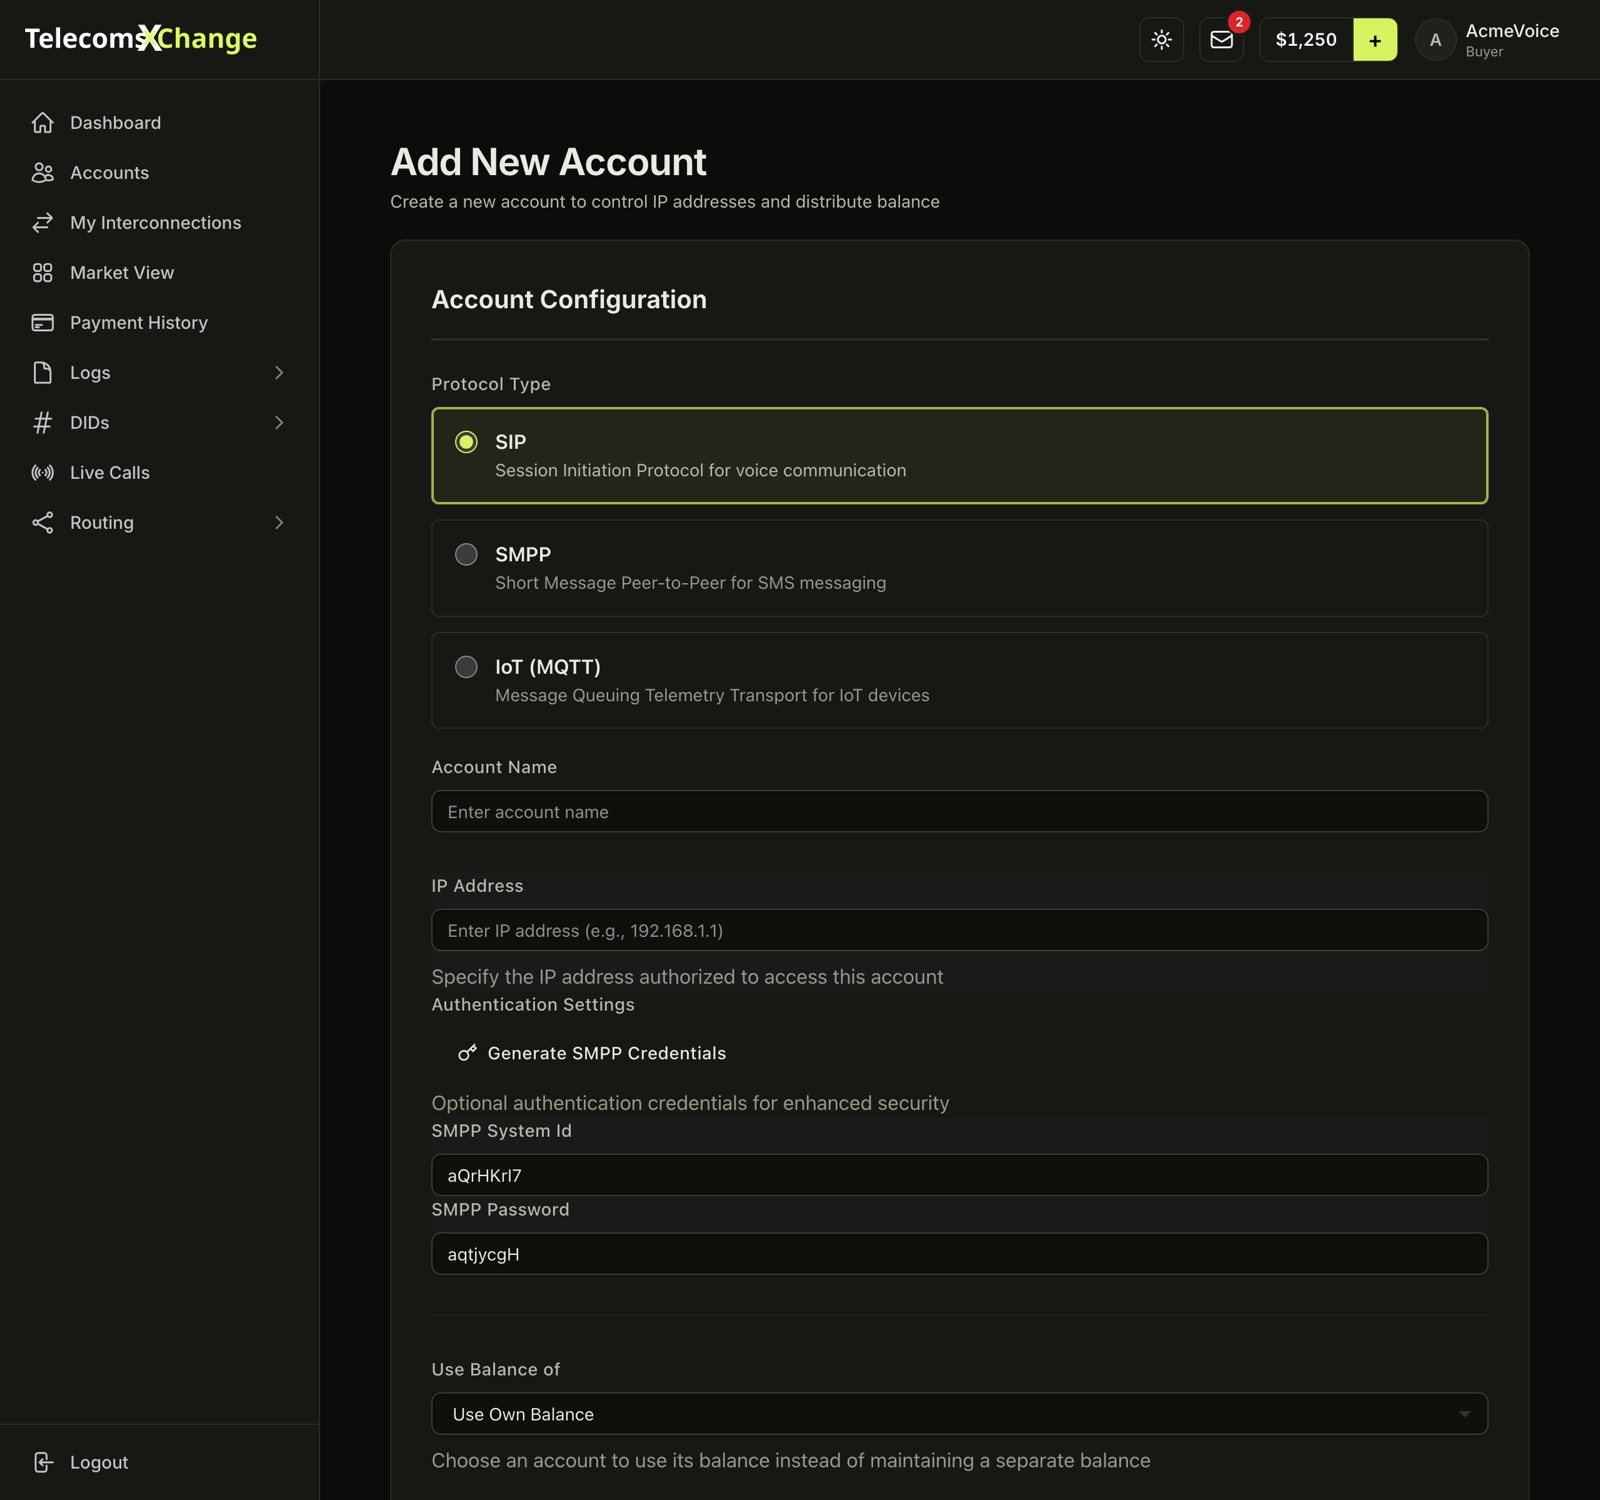Click the My Interconnections arrows icon
The height and width of the screenshot is (1500, 1600).
coord(42,223)
